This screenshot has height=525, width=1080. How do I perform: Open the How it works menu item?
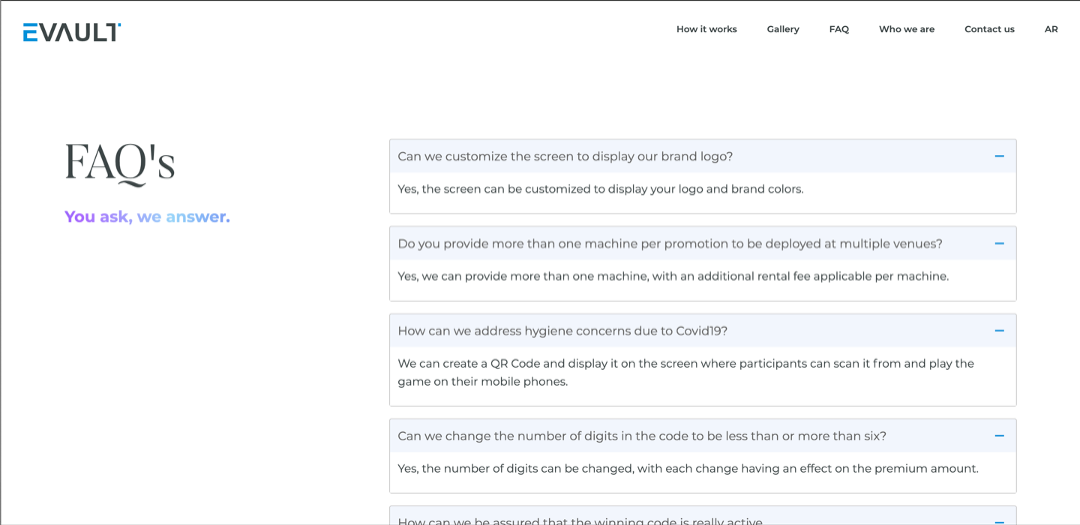click(706, 29)
